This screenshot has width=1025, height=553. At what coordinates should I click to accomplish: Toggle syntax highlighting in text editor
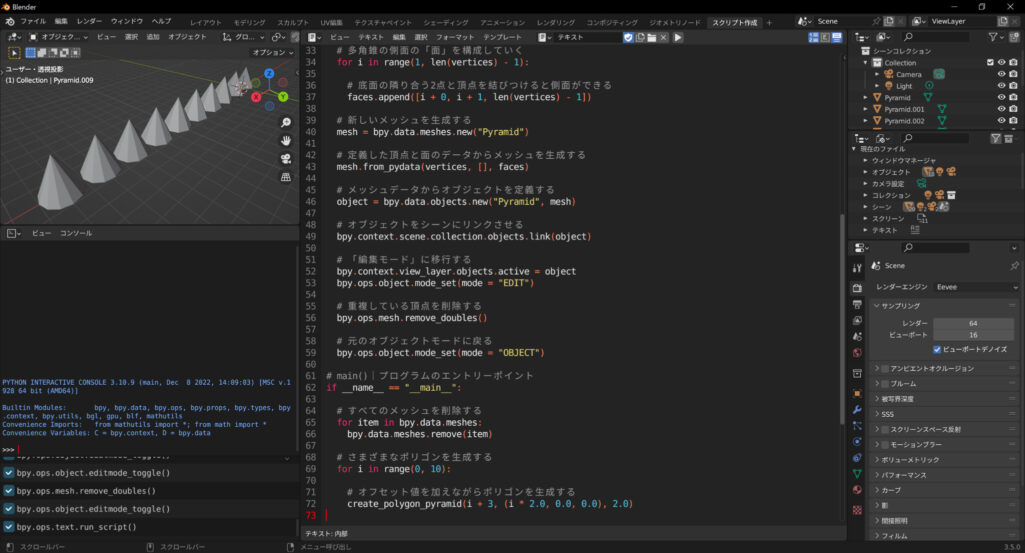[x=837, y=37]
